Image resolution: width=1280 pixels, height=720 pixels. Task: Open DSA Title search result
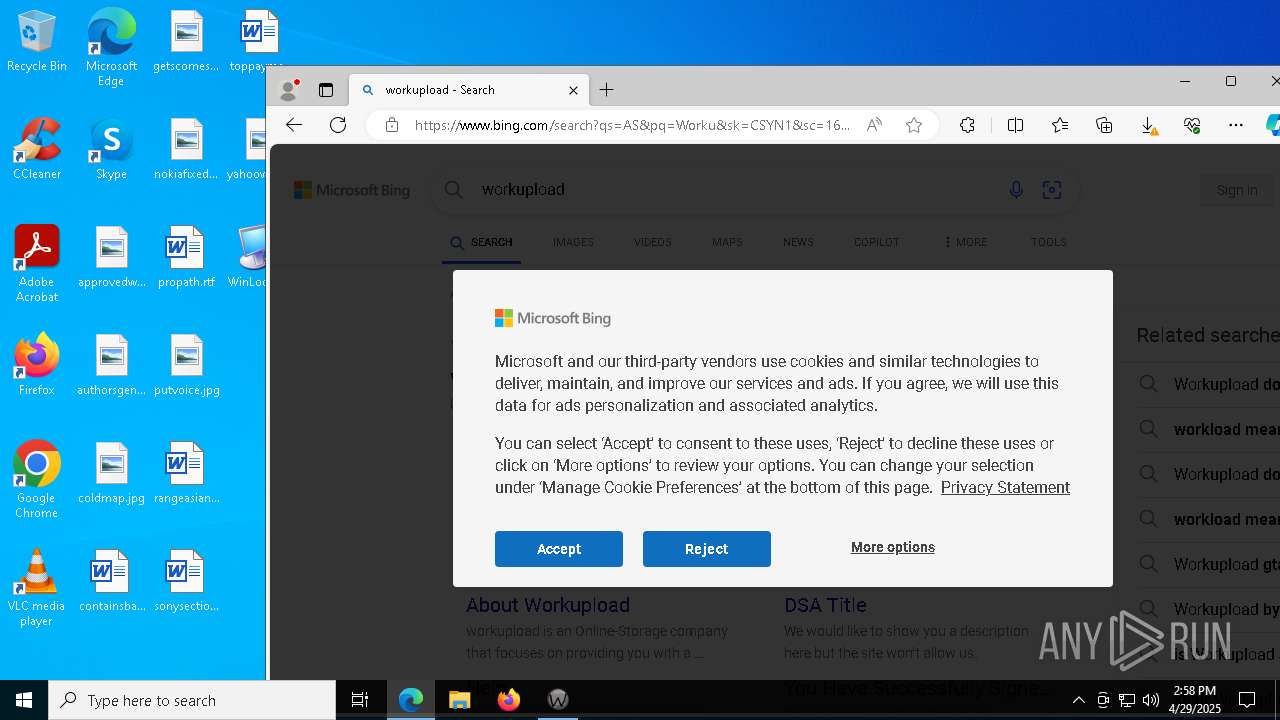click(x=825, y=605)
